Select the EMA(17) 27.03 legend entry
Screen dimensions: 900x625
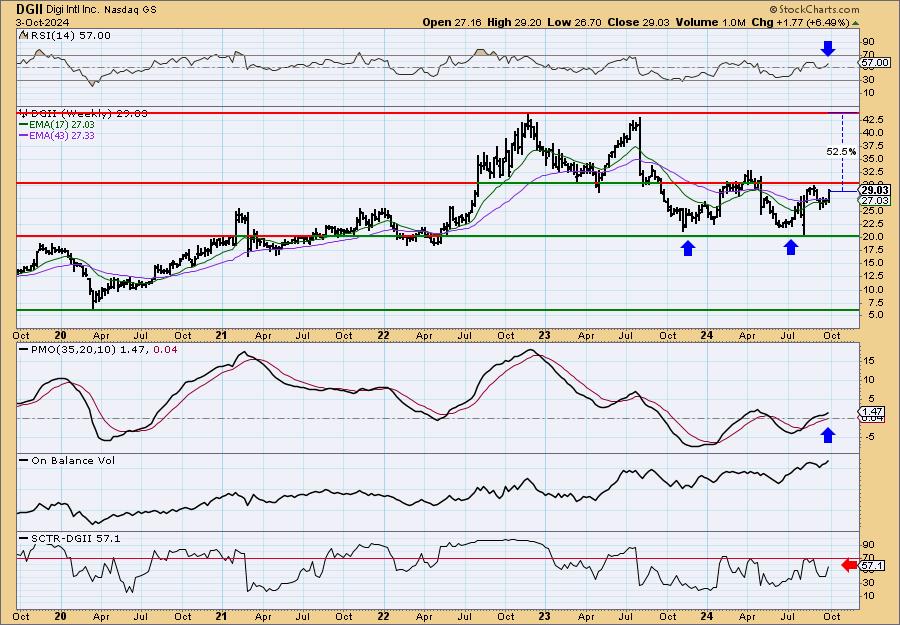coord(57,125)
